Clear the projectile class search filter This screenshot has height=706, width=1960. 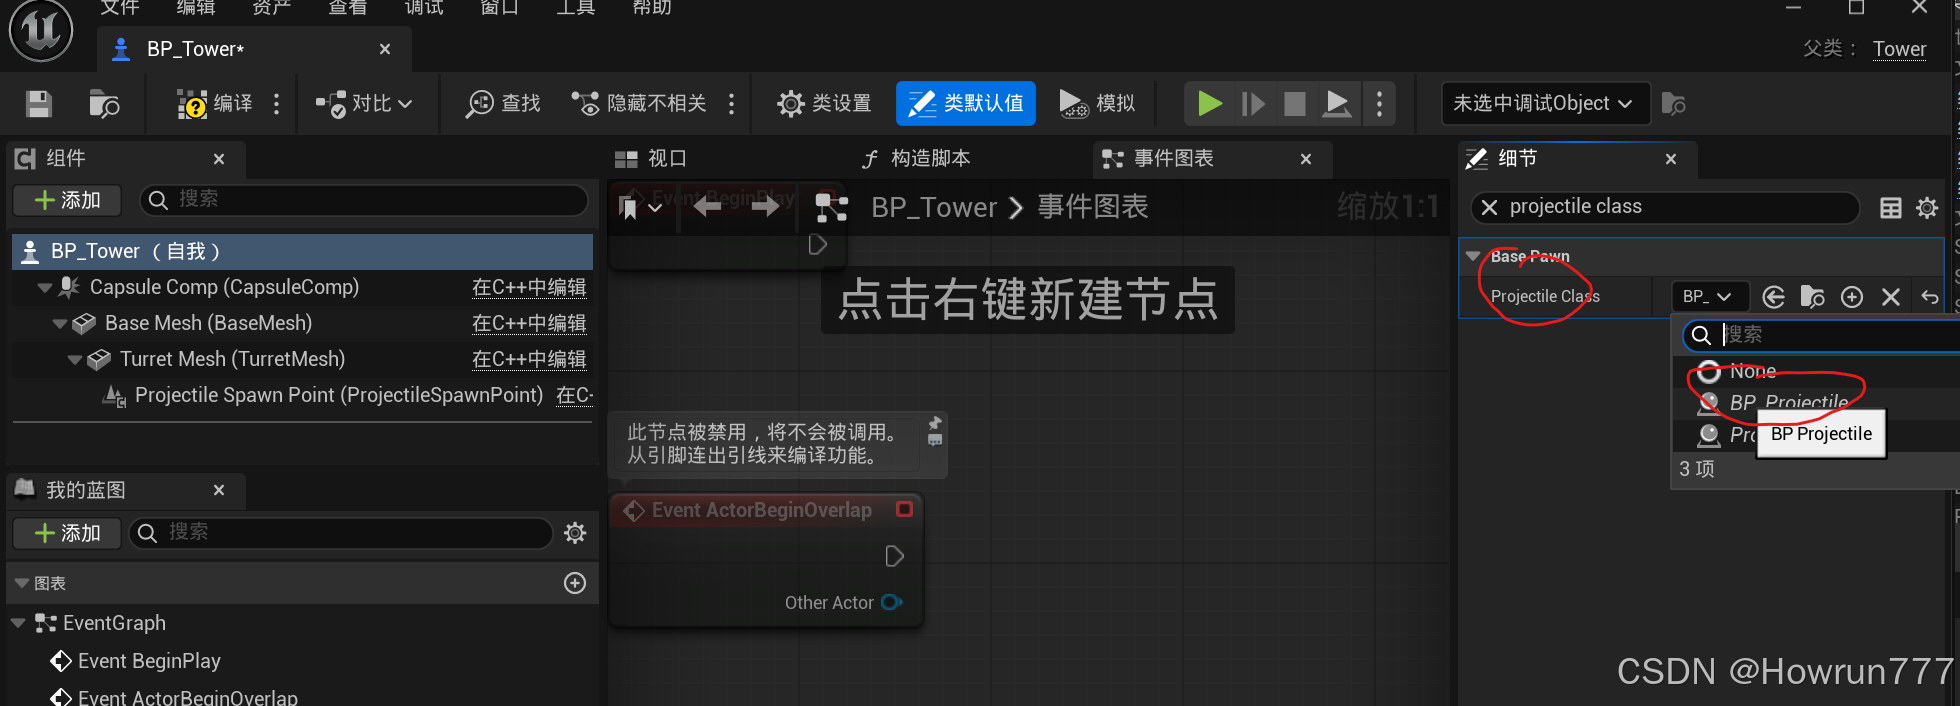(1489, 207)
